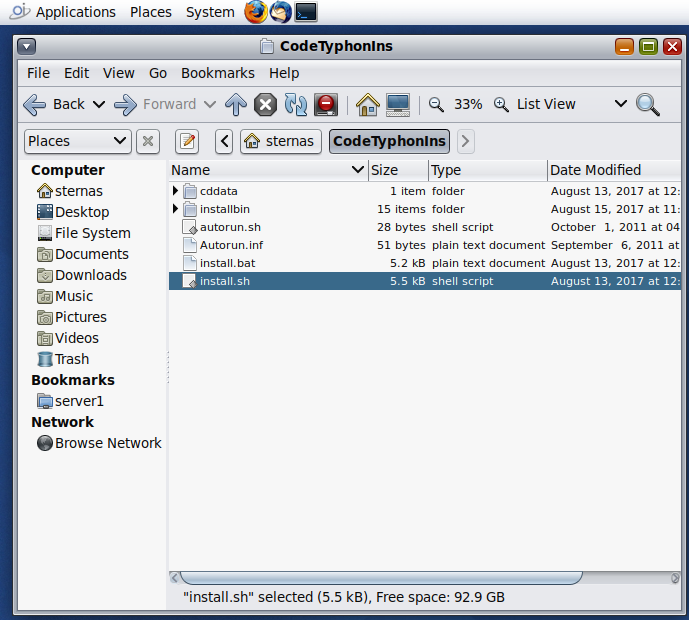Launch the terminal from the top panel
689x620 pixels.
(306, 12)
